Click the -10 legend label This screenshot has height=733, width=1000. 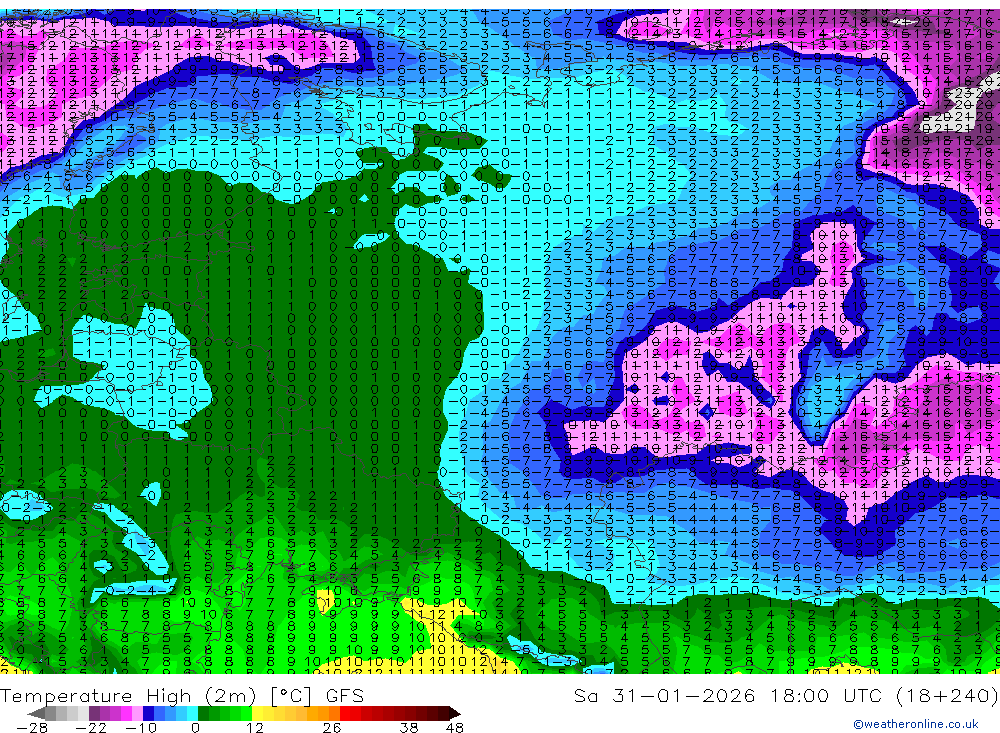[140, 728]
